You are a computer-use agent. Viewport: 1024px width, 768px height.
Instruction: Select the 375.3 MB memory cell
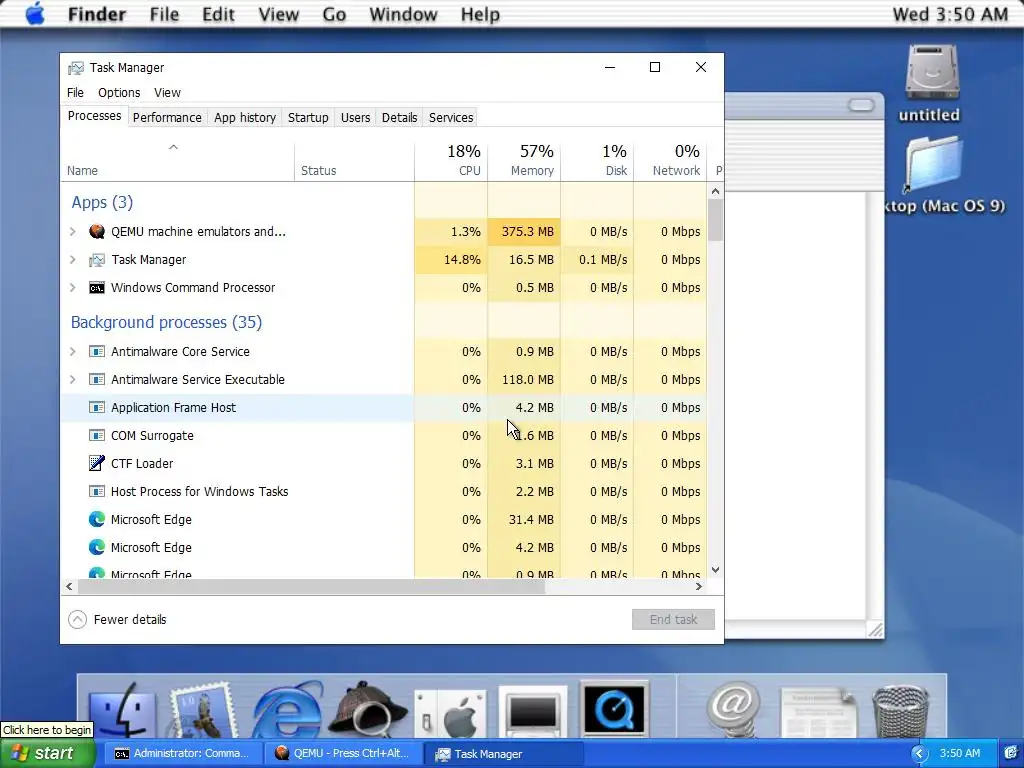524,231
